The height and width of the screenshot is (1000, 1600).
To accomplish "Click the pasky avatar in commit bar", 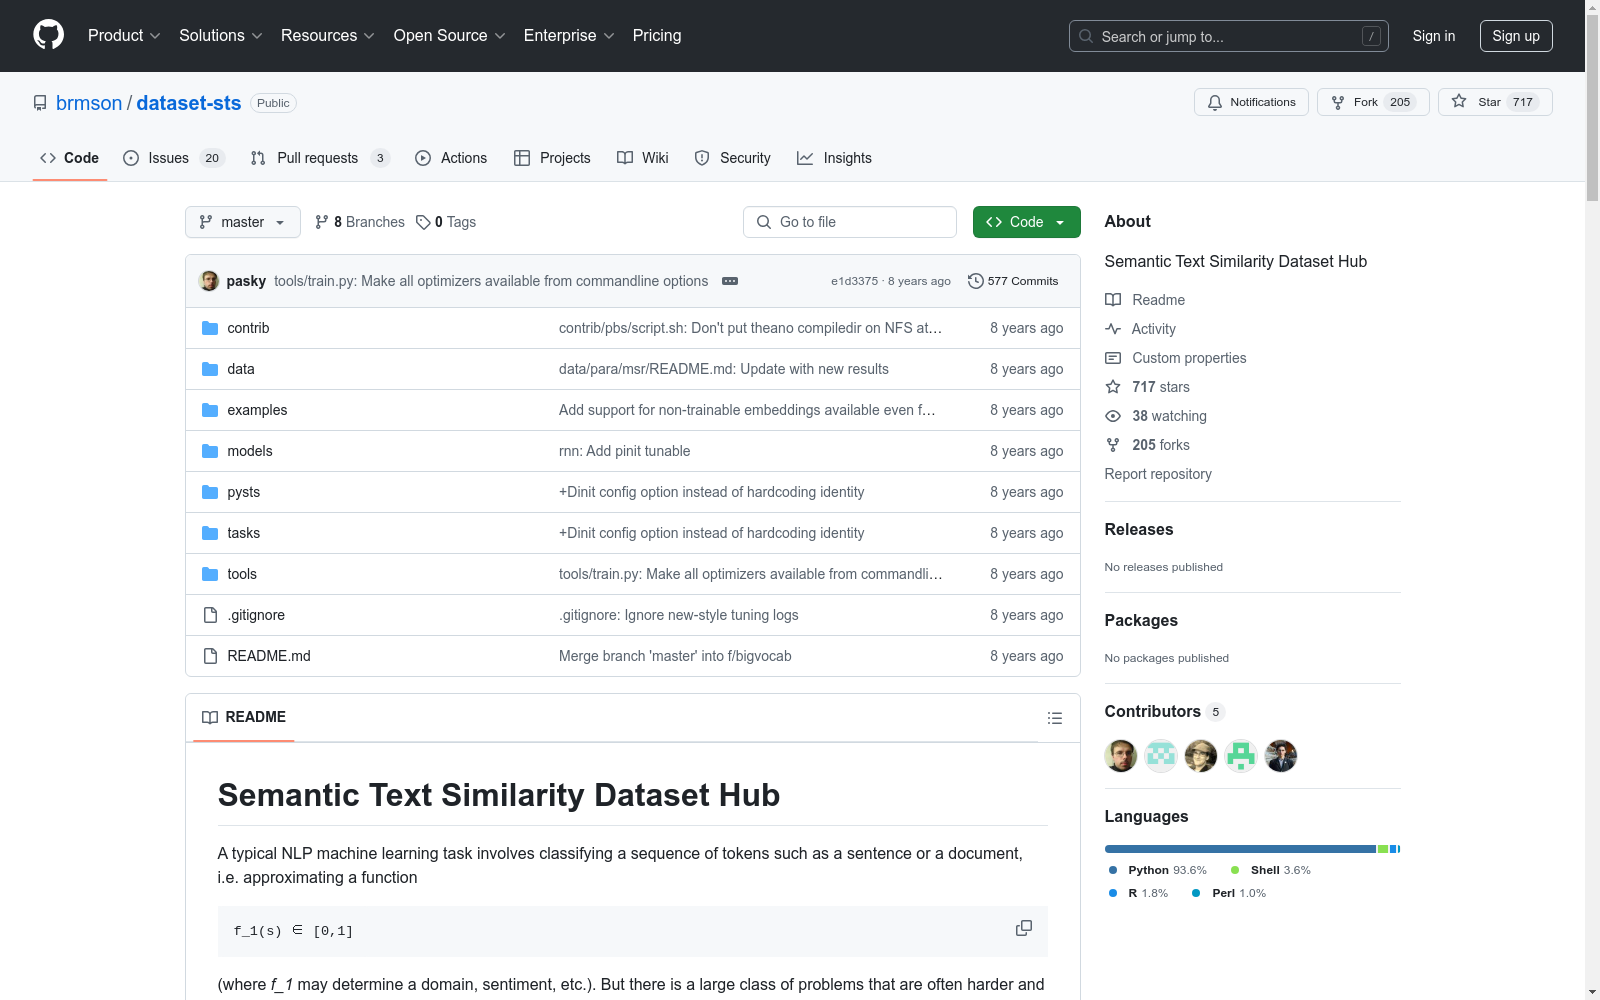I will coord(209,281).
